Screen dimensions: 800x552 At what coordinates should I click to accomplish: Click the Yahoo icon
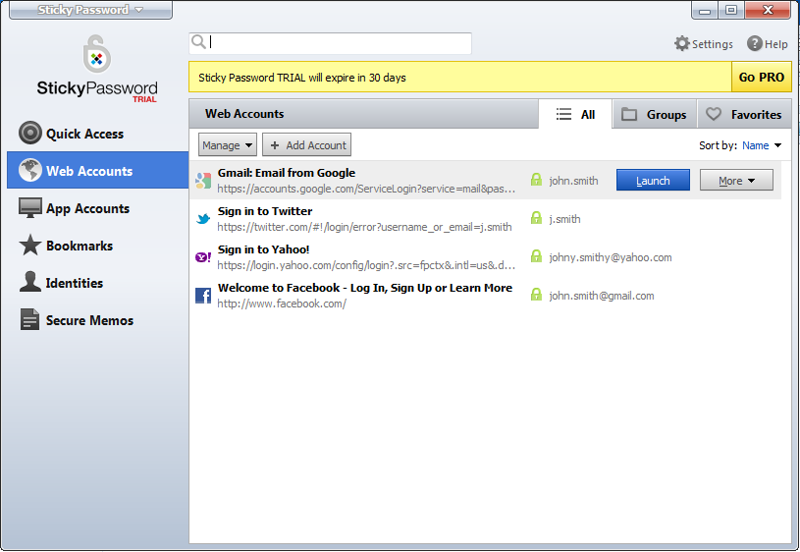(x=203, y=257)
